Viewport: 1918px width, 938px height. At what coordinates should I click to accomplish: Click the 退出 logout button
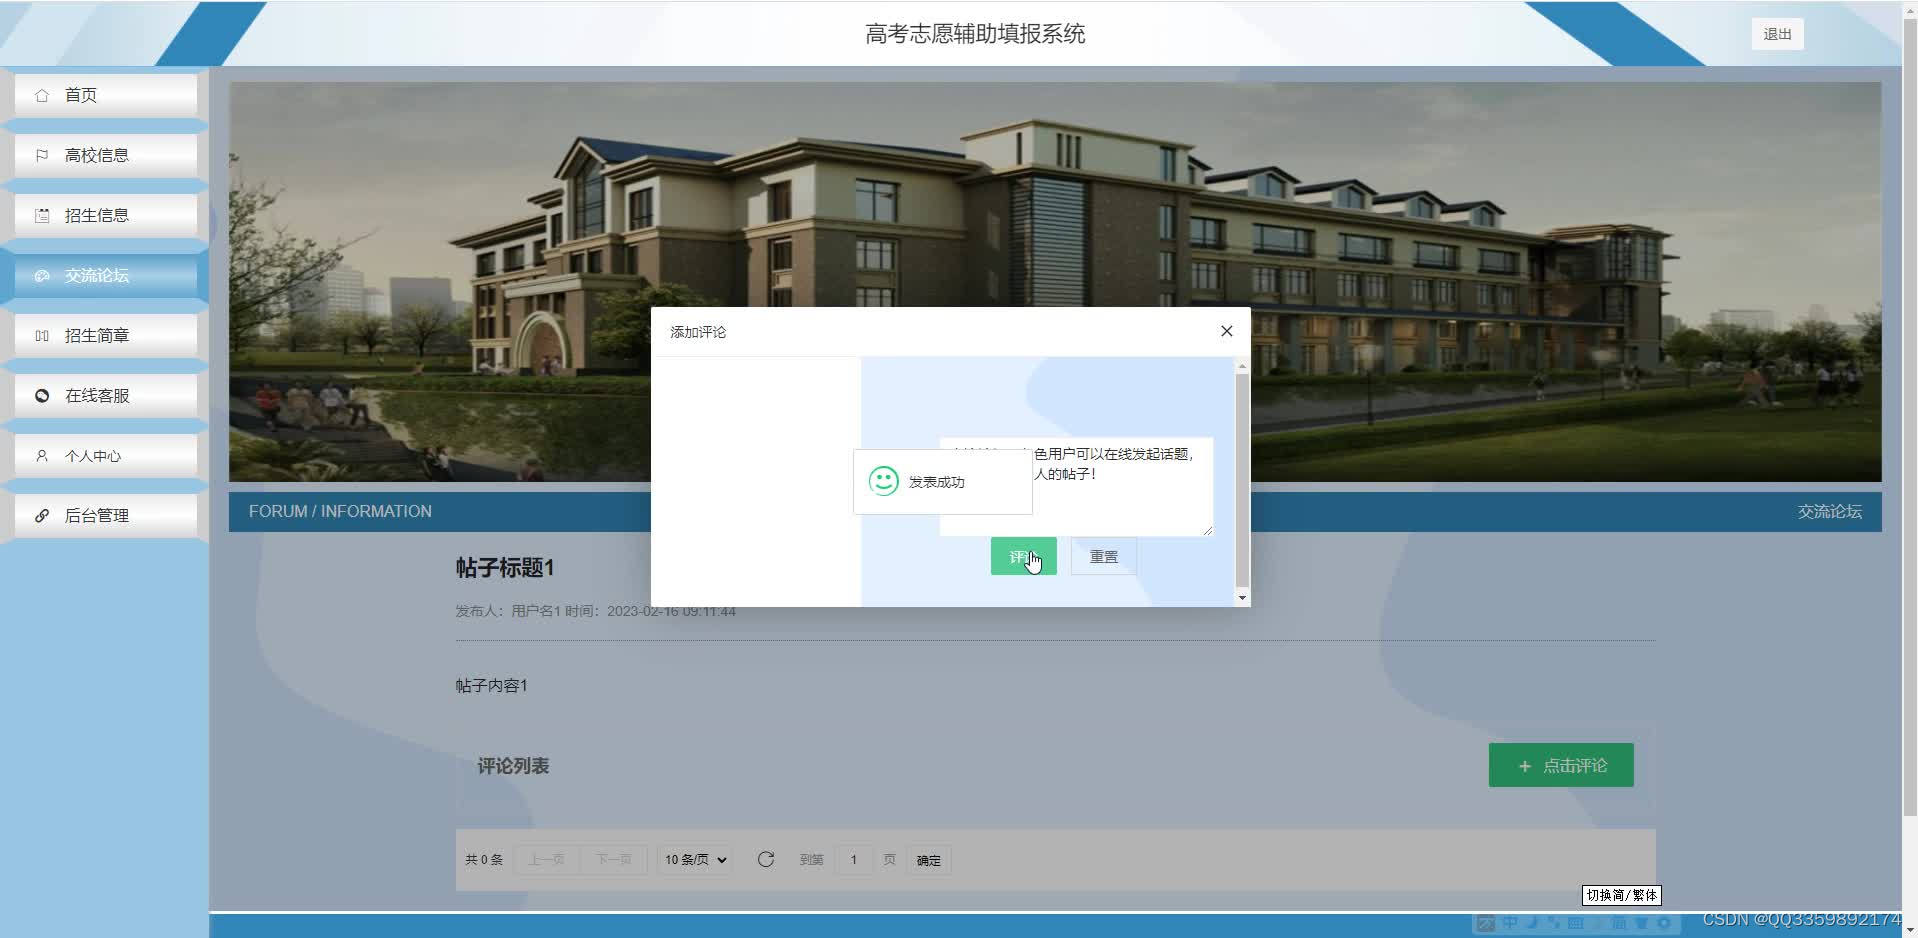[x=1777, y=34]
